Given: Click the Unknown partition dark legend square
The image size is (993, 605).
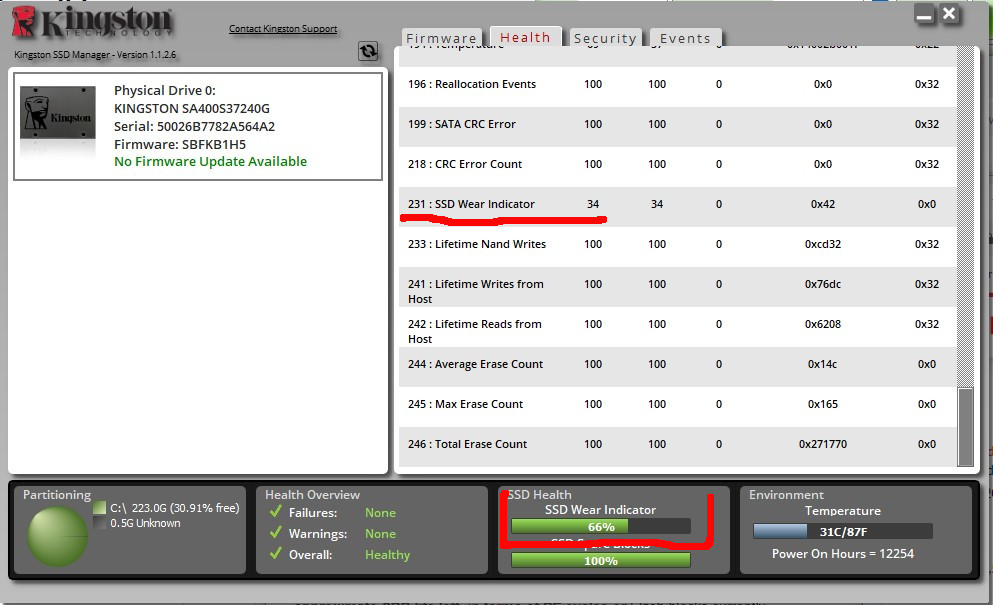Looking at the screenshot, I should pyautogui.click(x=99, y=523).
